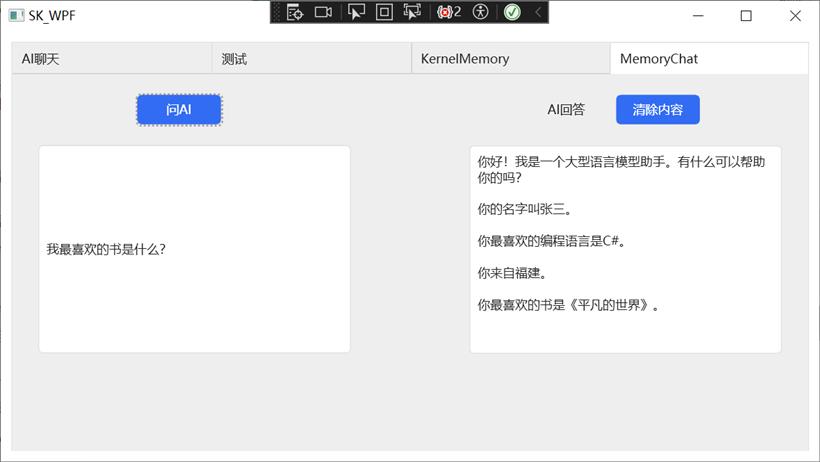Close the SK_WPF window
The image size is (820, 462).
click(x=795, y=16)
